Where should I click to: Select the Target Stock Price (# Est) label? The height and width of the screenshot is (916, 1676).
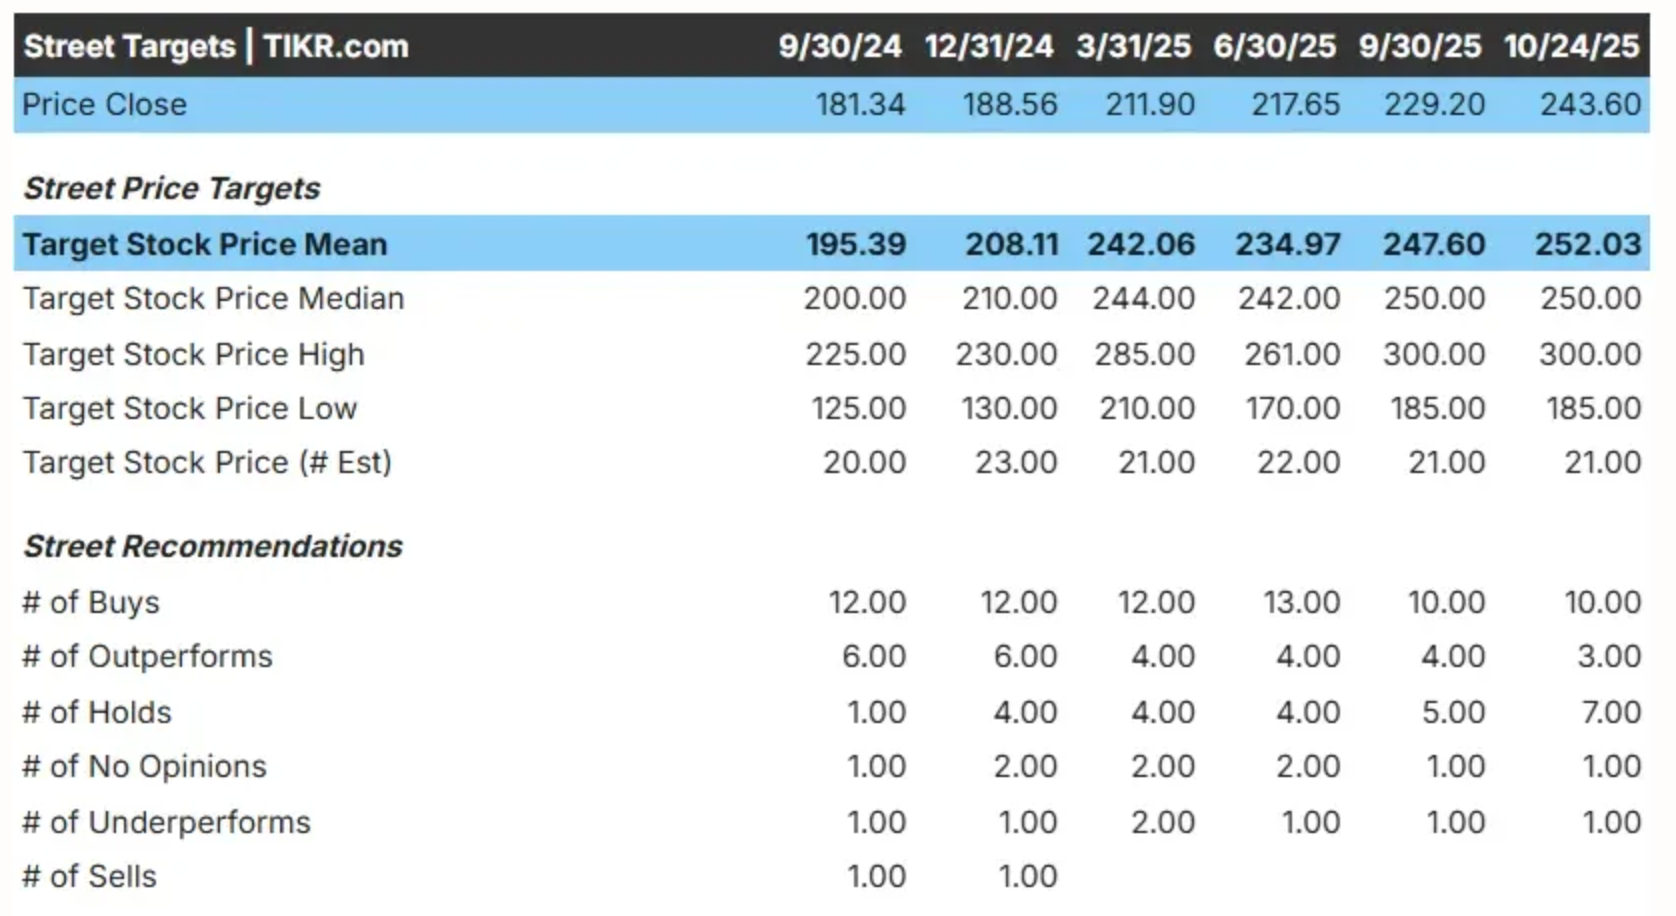click(x=207, y=462)
